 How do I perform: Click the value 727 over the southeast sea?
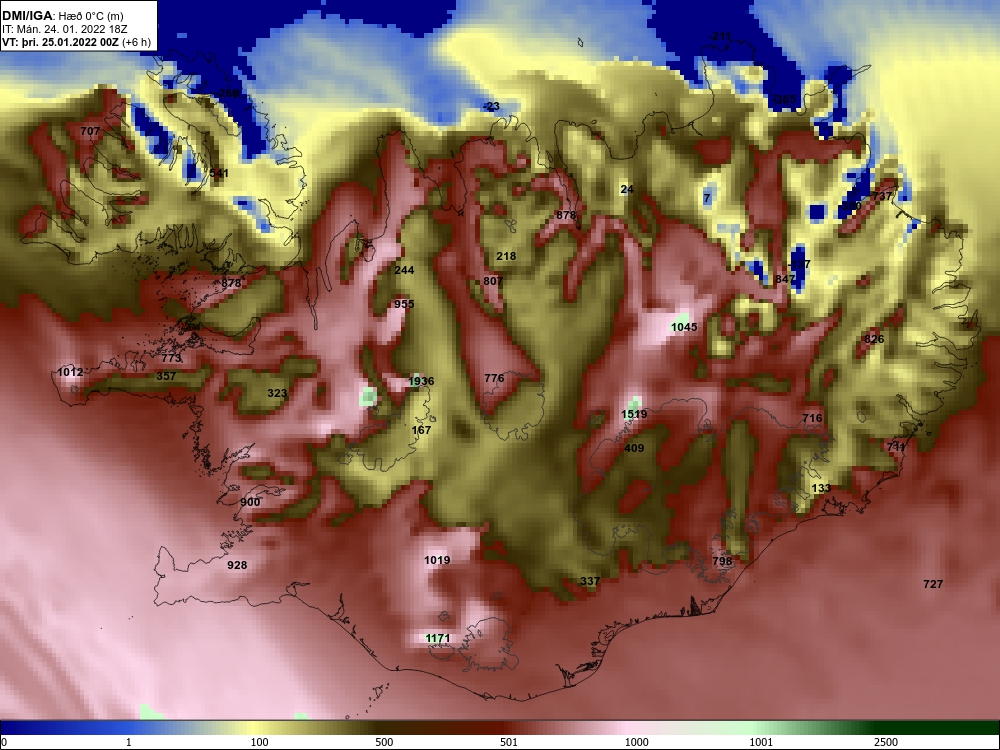[933, 584]
